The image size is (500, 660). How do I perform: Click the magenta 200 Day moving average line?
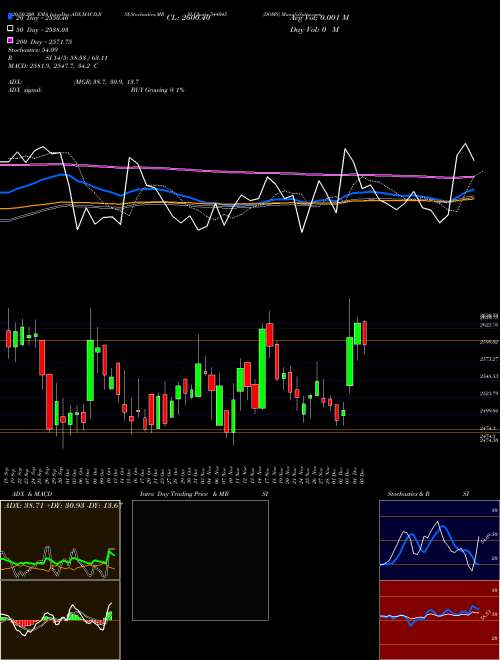(x=236, y=172)
